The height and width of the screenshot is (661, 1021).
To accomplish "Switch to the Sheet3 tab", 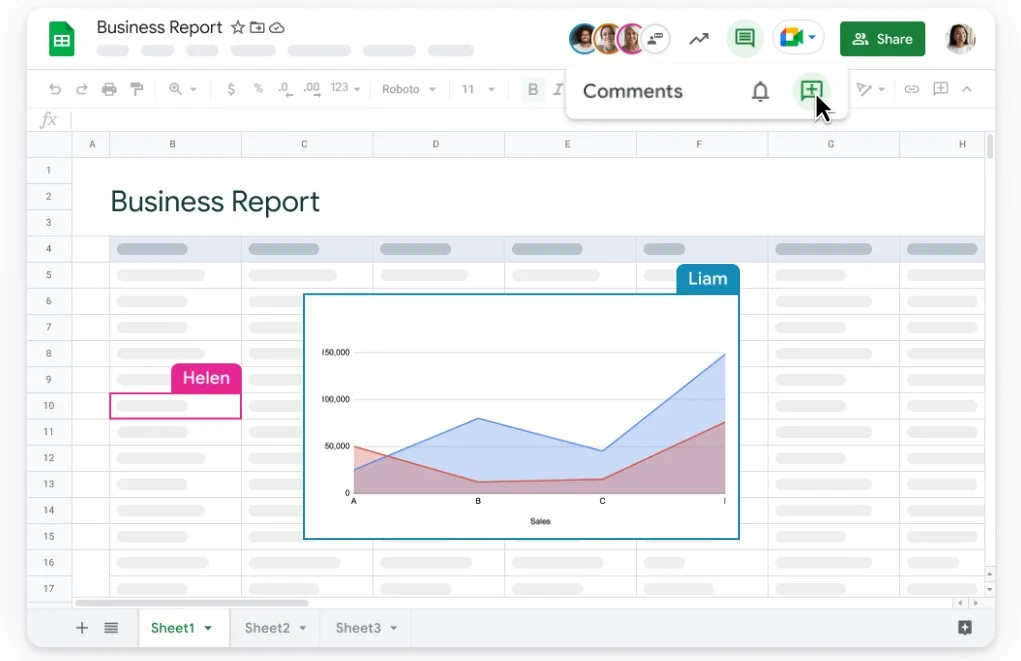I will [x=366, y=628].
